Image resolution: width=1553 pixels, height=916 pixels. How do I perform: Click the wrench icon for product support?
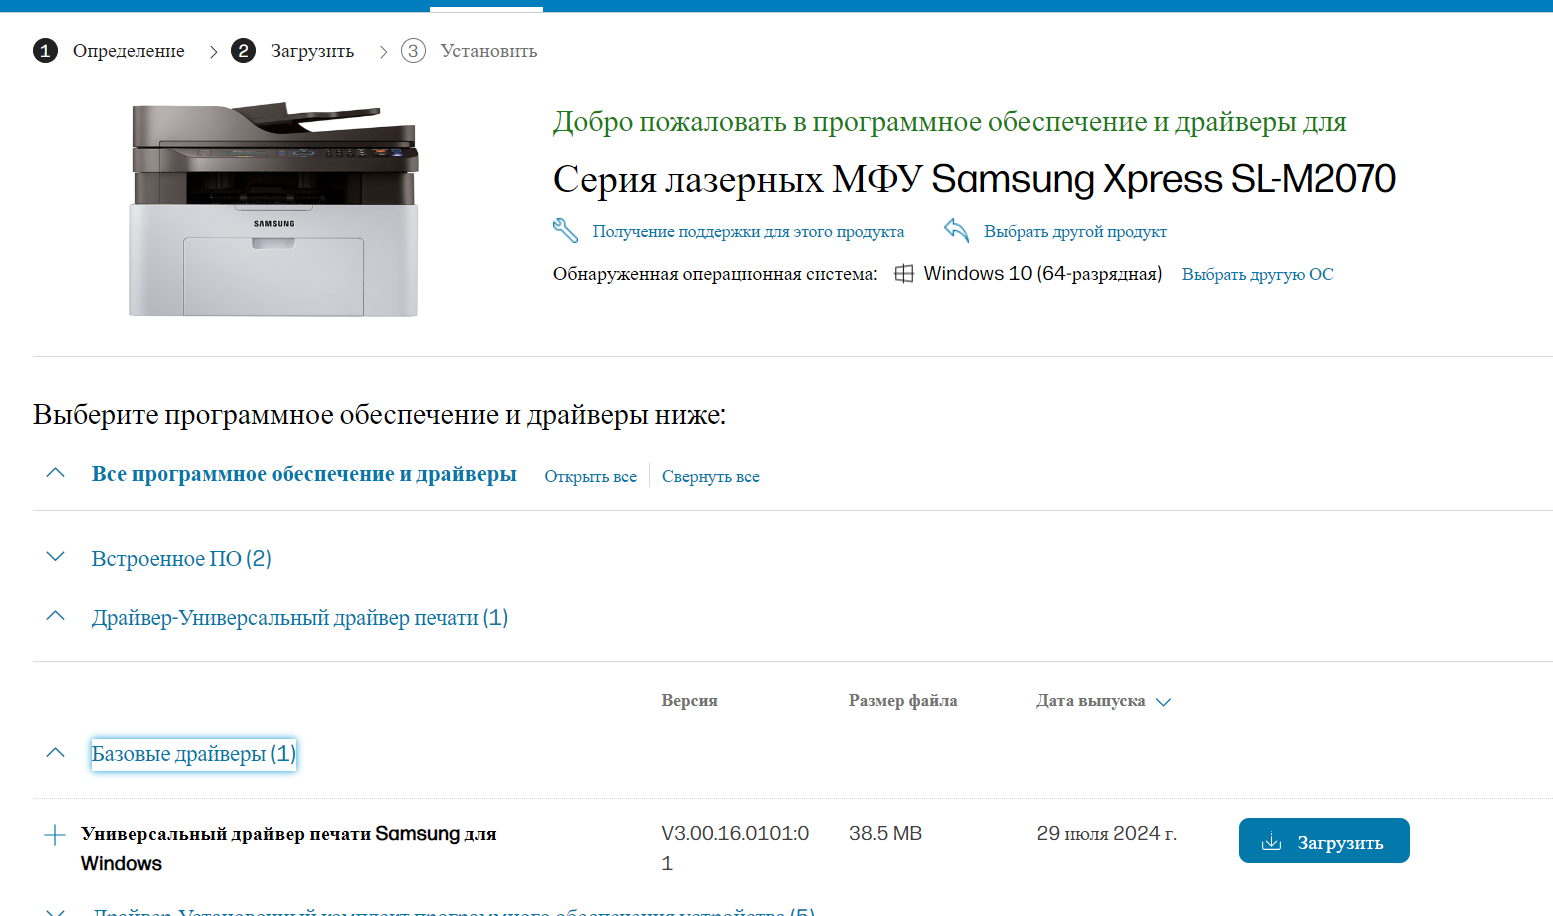(565, 230)
